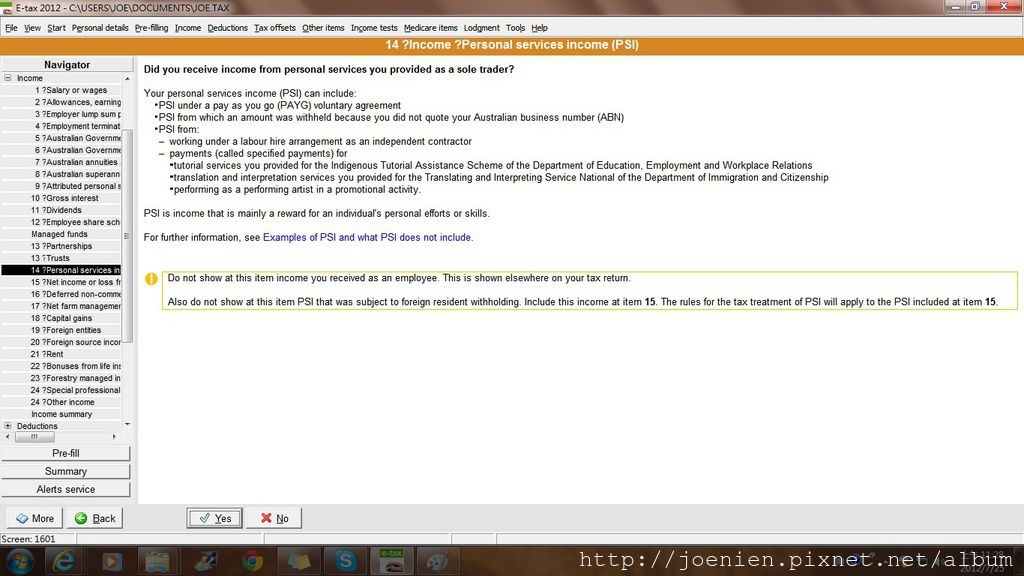This screenshot has width=1024, height=576.
Task: Launch Internet Explorer from the taskbar
Action: click(63, 561)
